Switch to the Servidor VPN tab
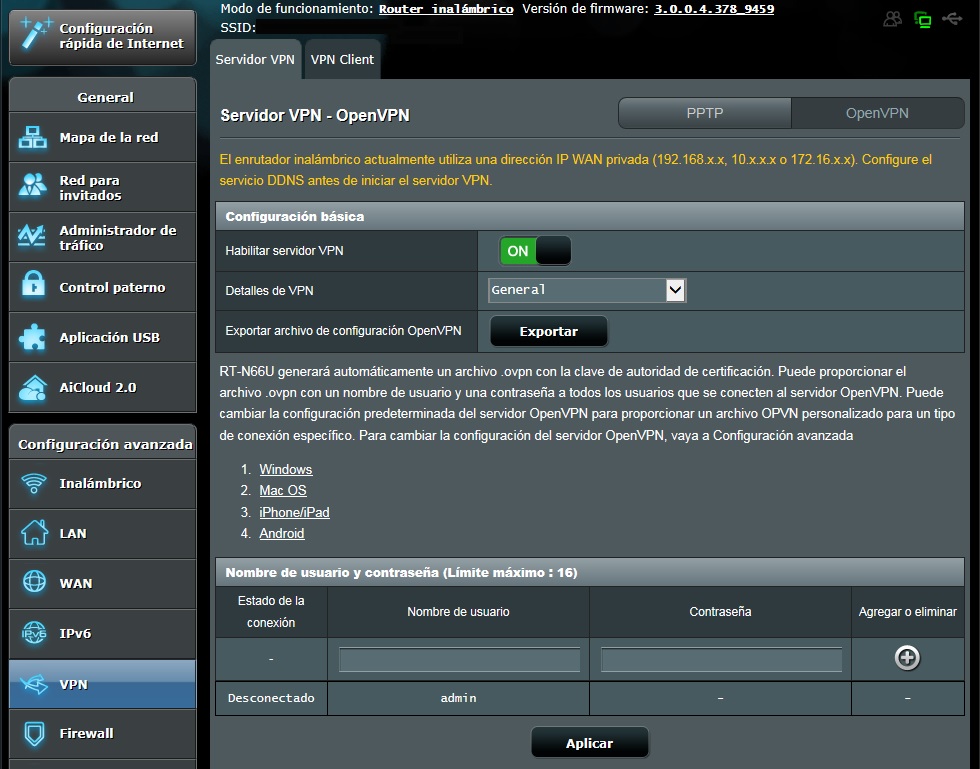Viewport: 980px width, 769px height. [x=255, y=59]
